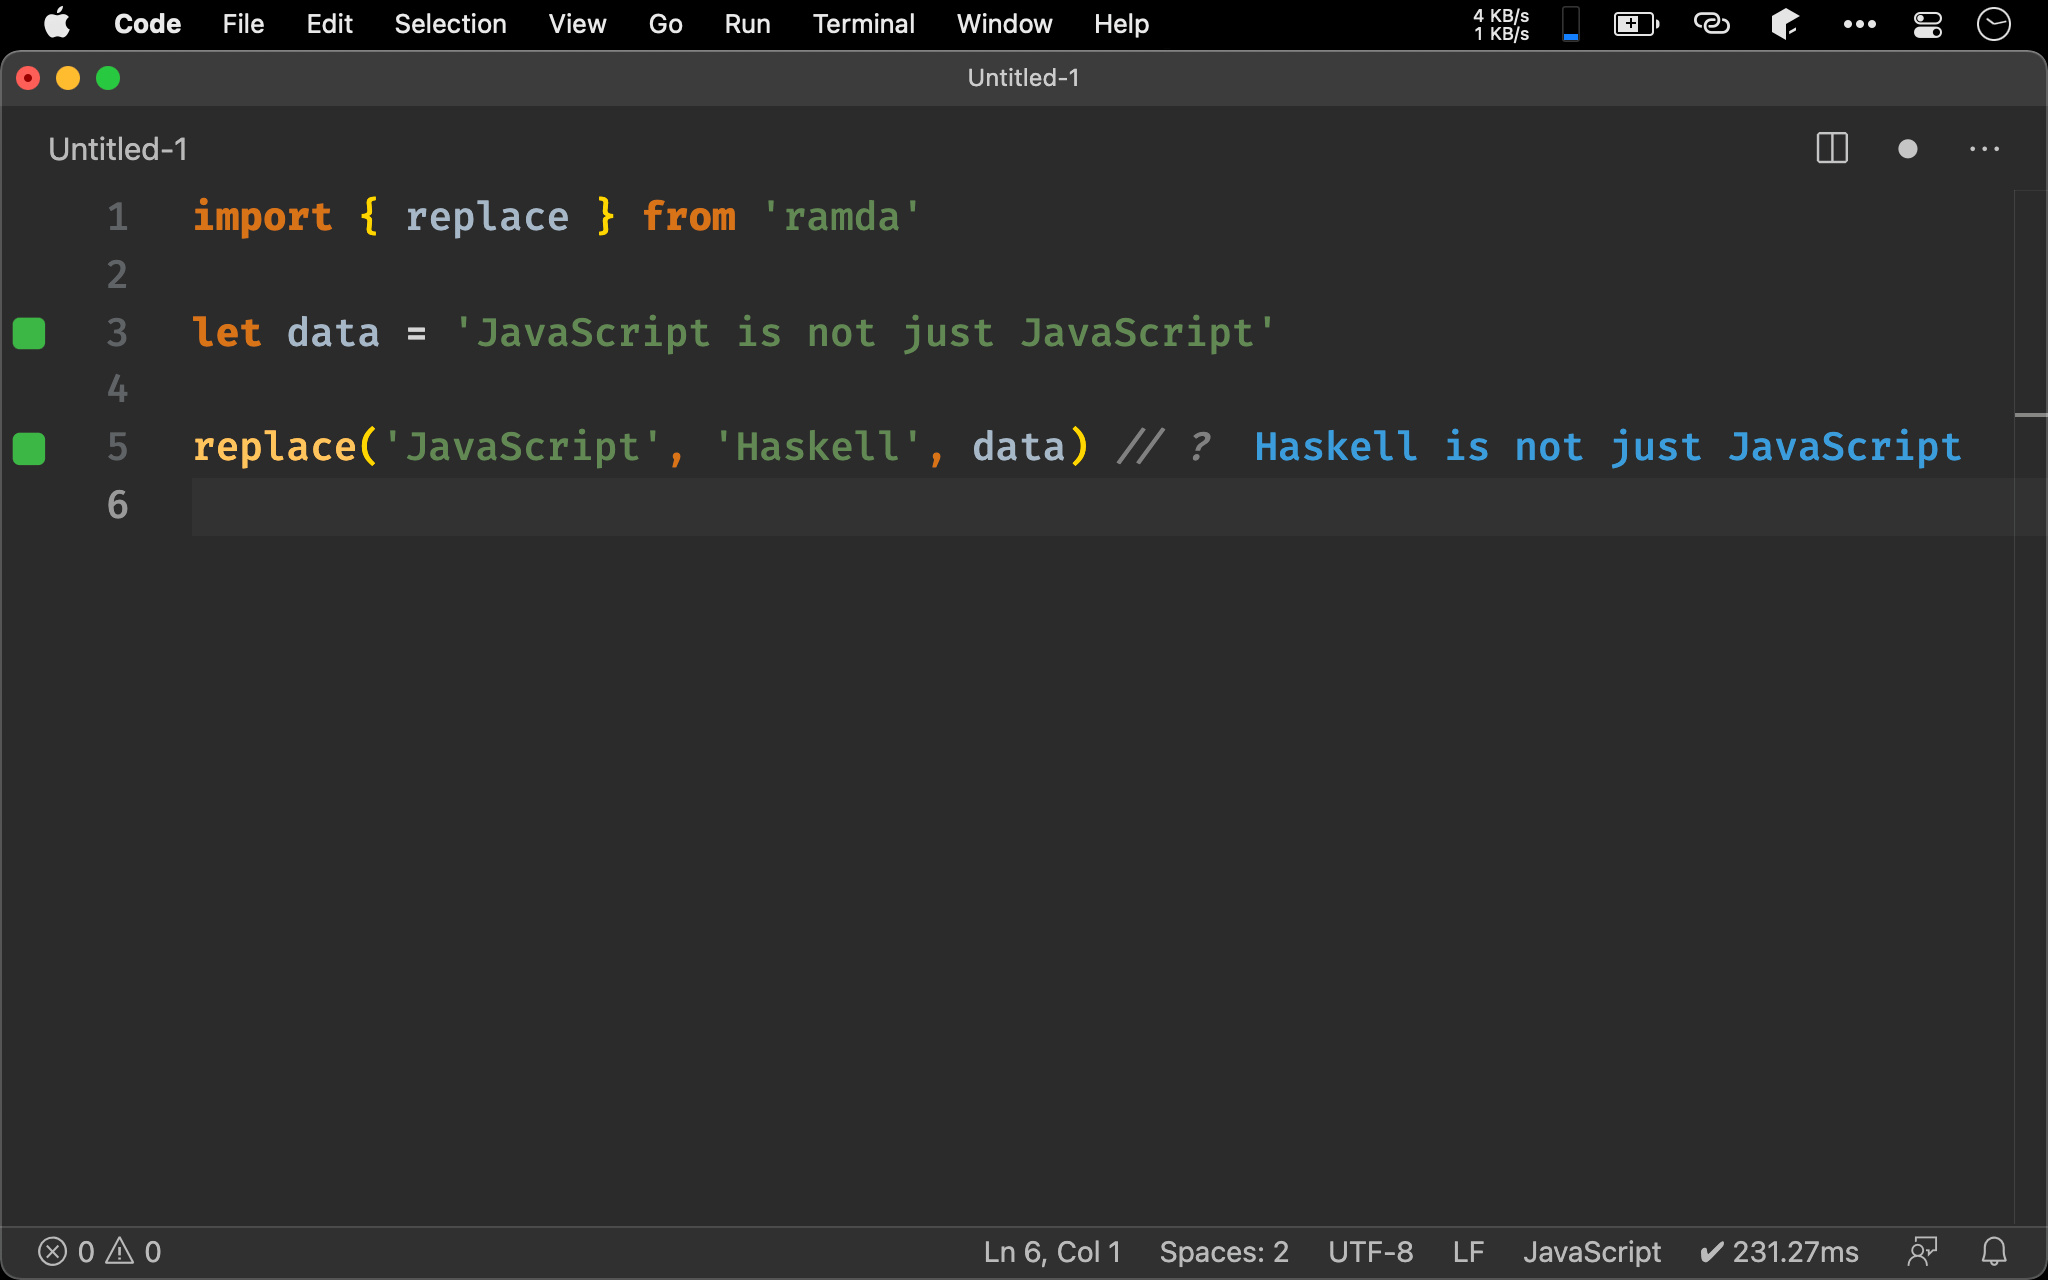Open the Terminal menu
Screen dimensions: 2048x1280
point(863,24)
